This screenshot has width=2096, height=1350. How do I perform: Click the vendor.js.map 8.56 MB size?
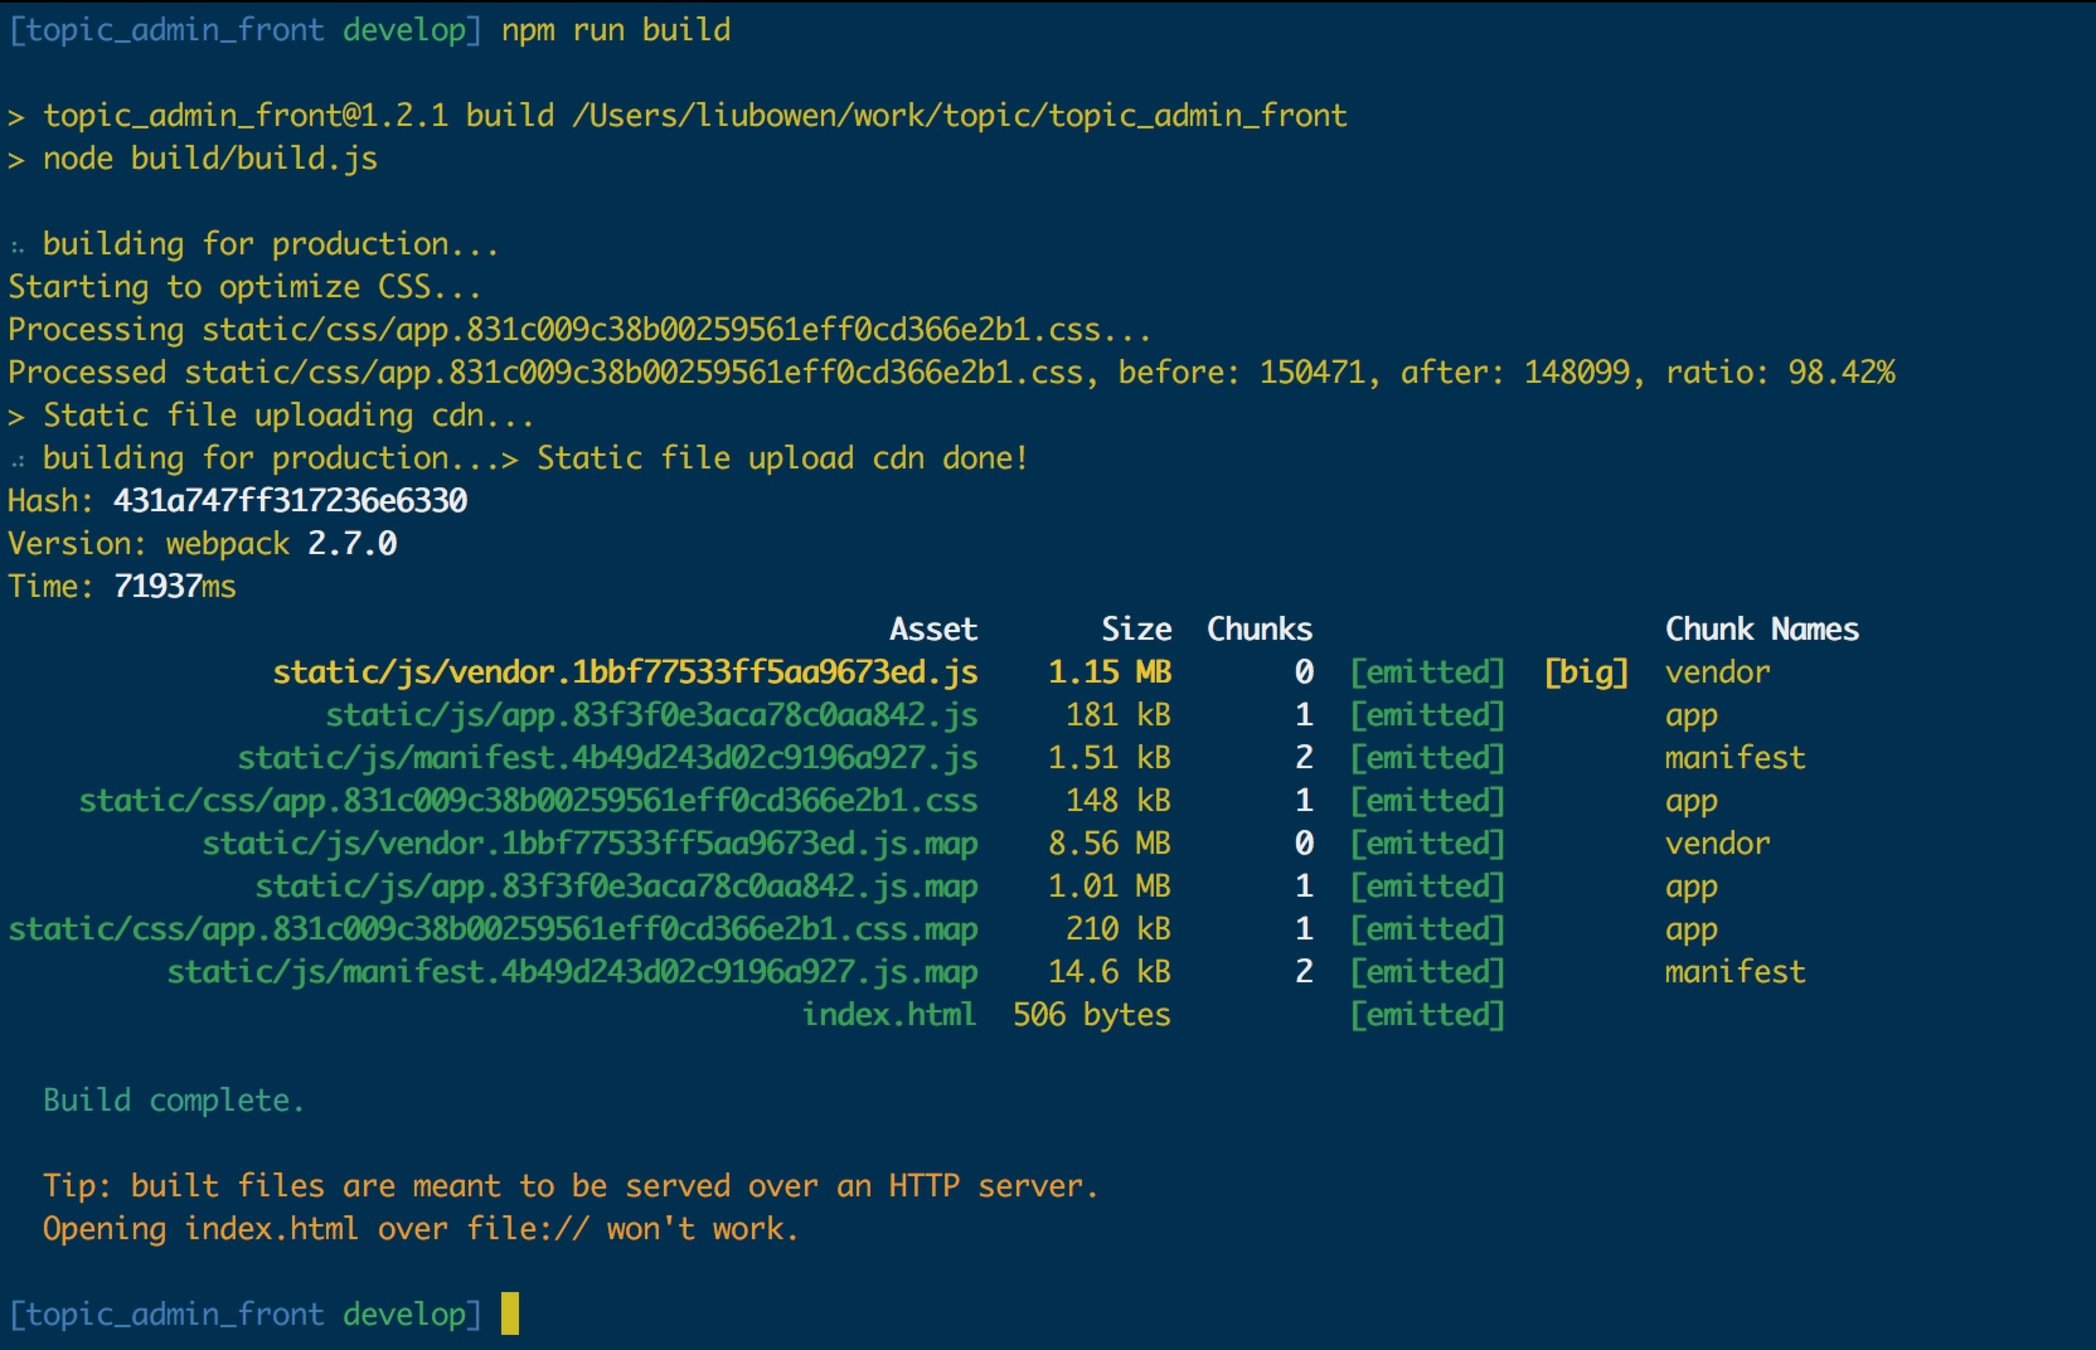[x=1109, y=843]
